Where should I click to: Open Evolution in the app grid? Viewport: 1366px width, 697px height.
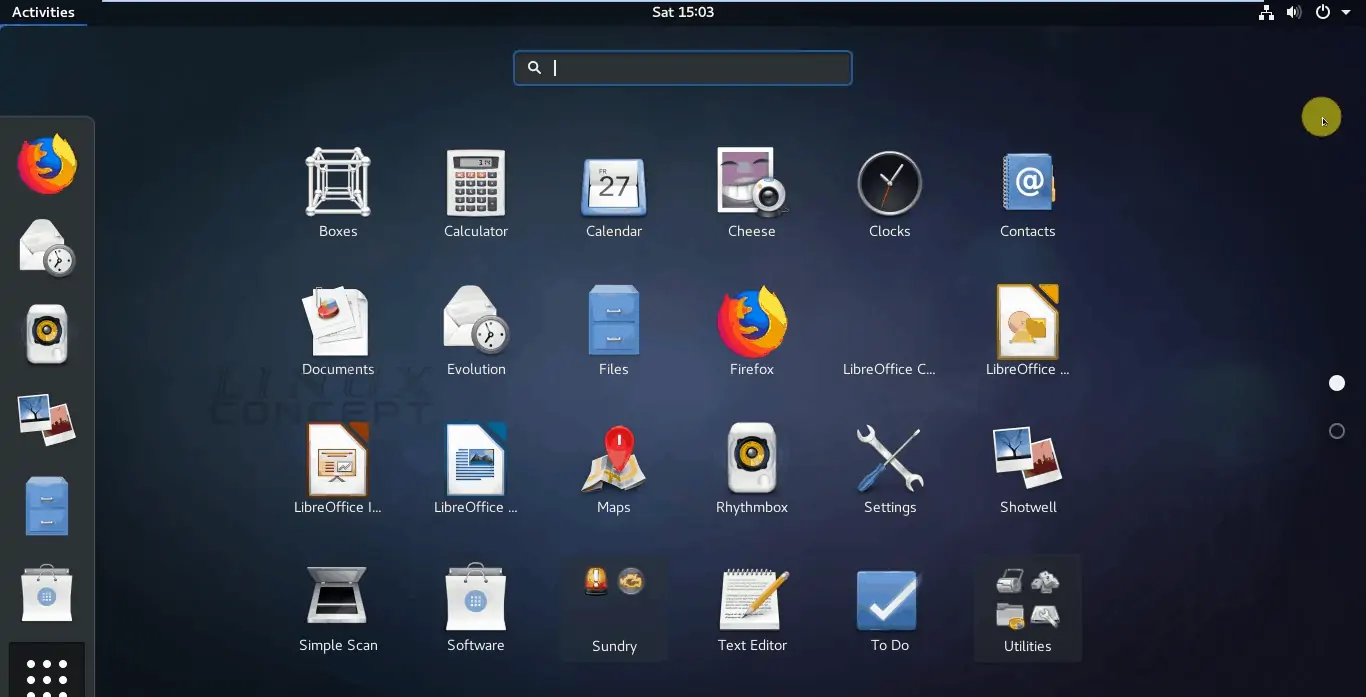476,331
